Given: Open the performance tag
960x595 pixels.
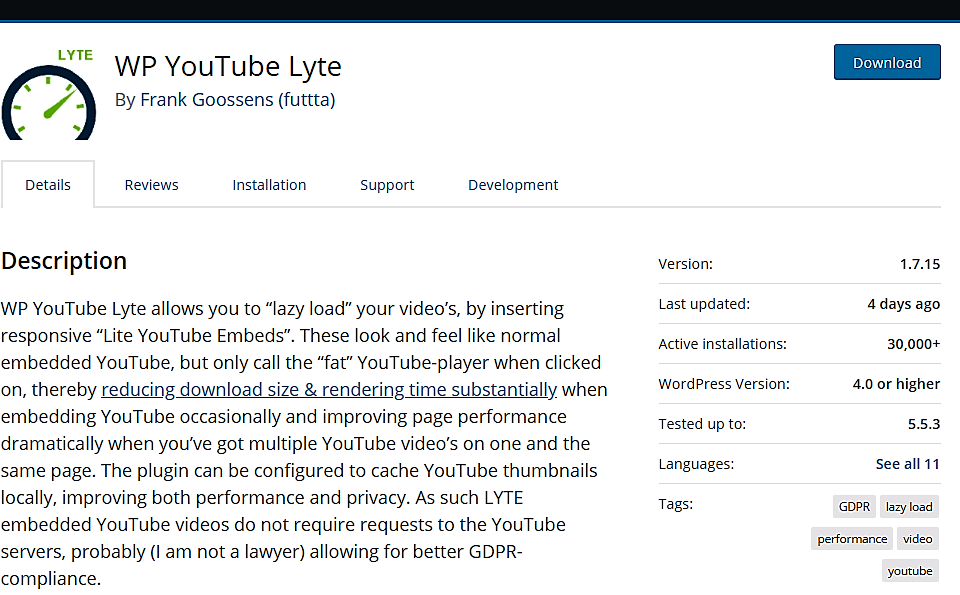Looking at the screenshot, I should (852, 539).
